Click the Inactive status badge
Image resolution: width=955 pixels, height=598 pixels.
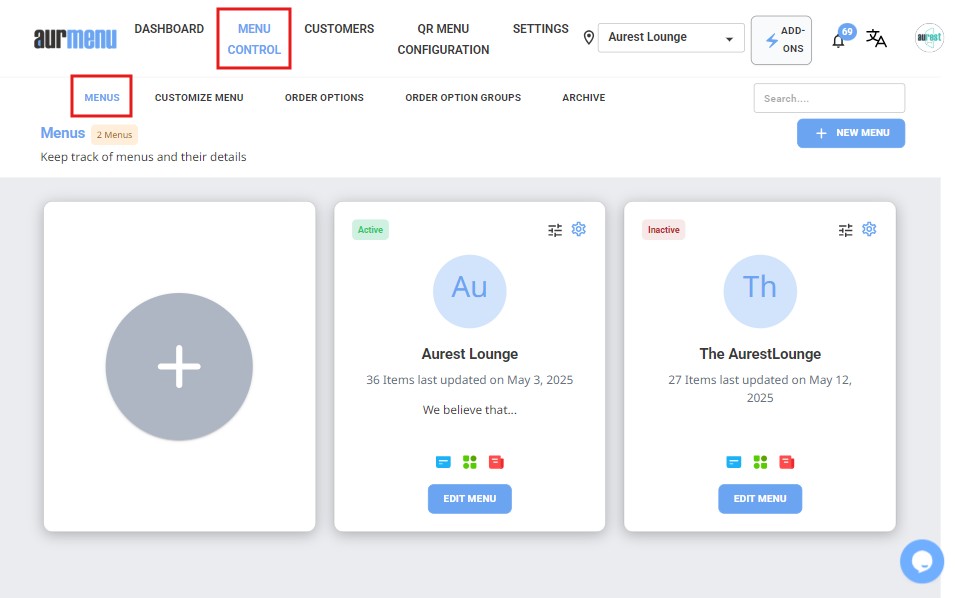coord(663,230)
